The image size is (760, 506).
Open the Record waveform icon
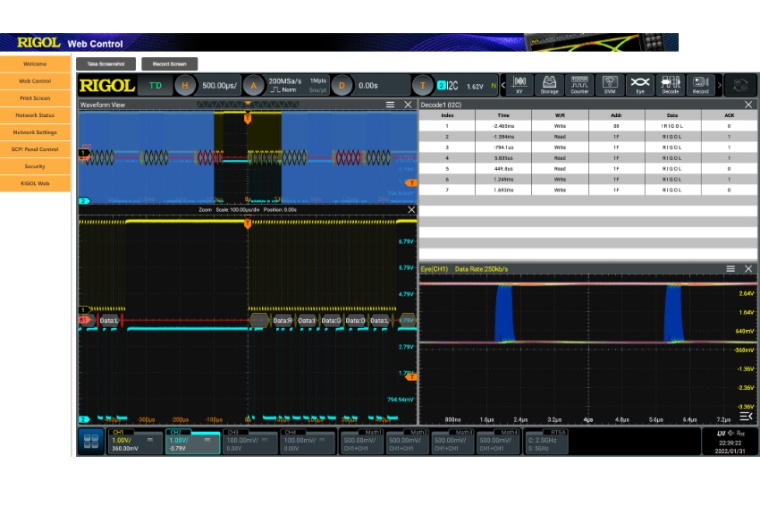tap(701, 85)
